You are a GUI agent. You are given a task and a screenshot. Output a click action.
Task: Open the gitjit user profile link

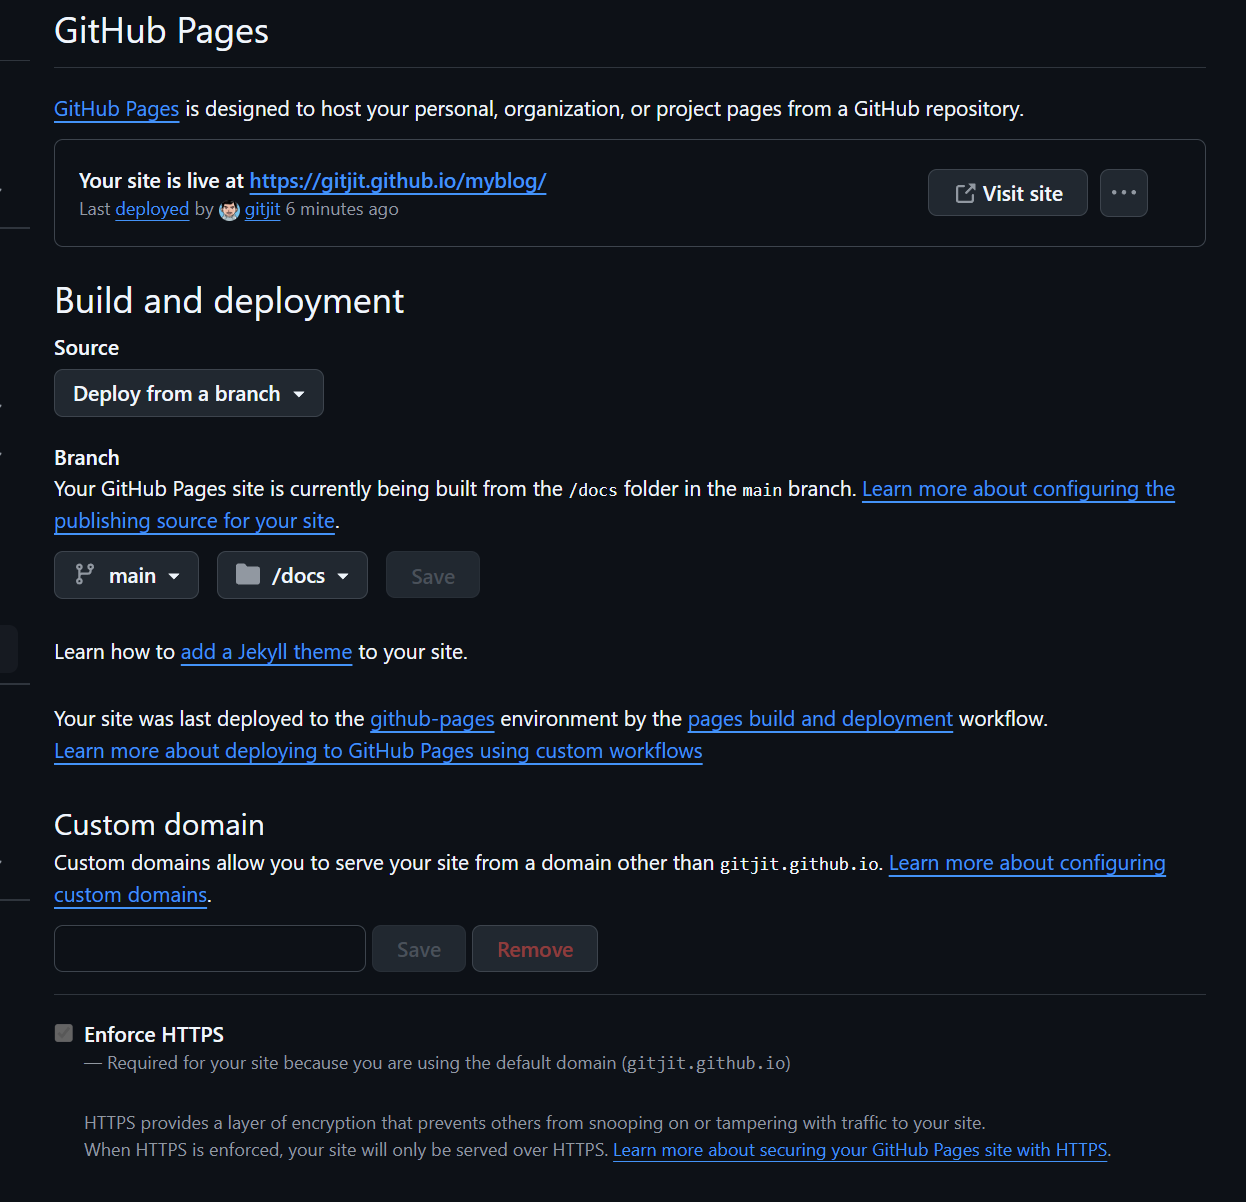(x=262, y=209)
